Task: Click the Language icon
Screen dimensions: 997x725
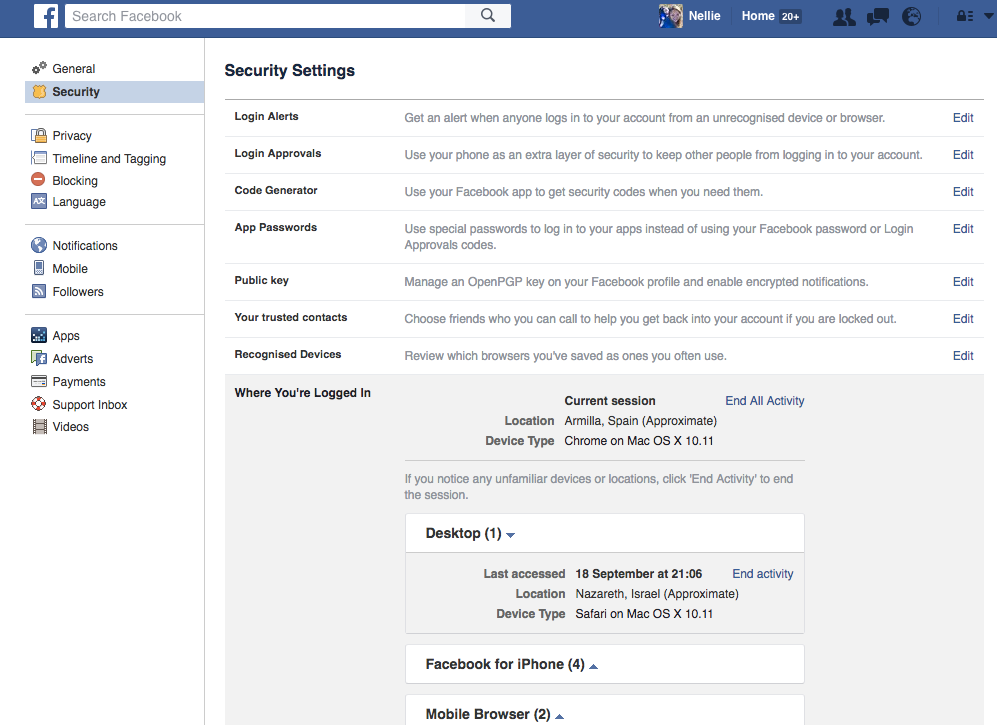Action: (39, 201)
